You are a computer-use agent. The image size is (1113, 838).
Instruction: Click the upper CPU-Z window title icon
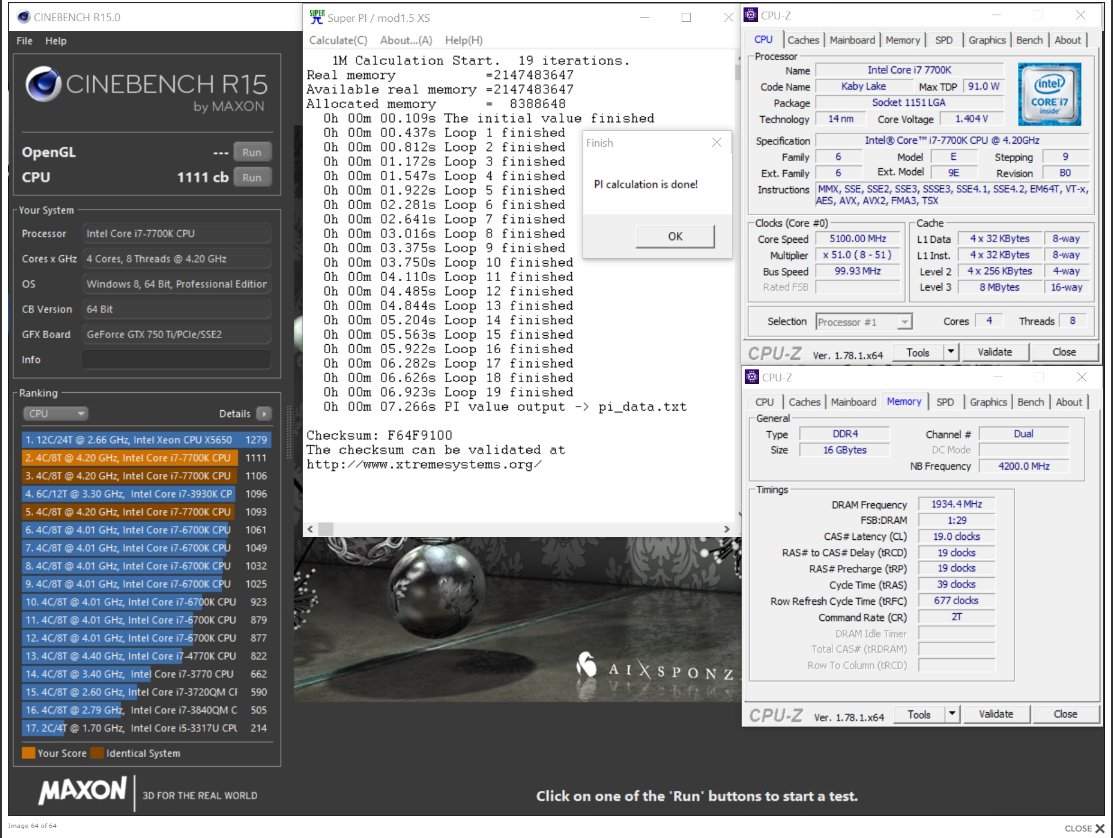click(x=751, y=15)
